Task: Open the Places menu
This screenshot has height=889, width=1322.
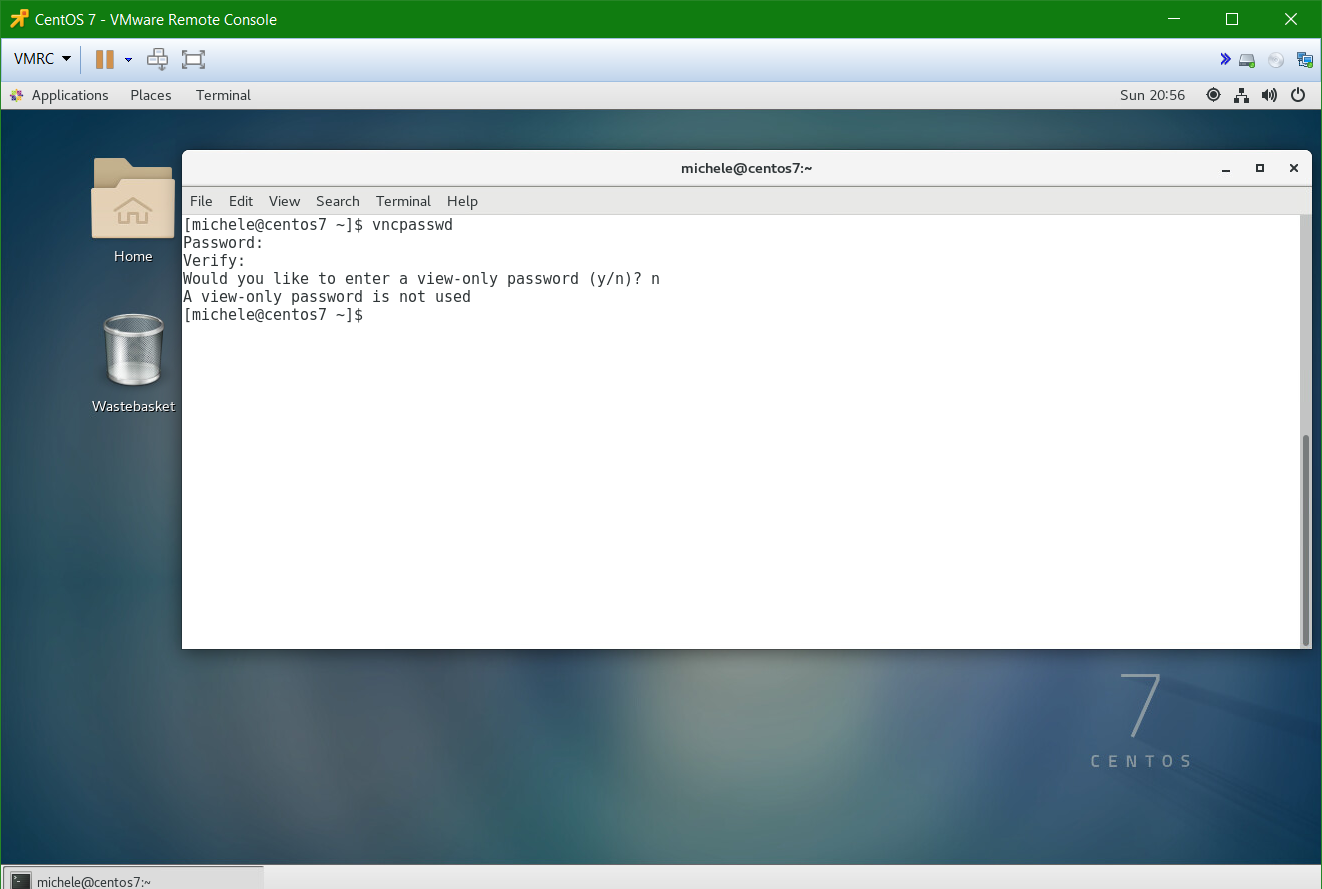Action: click(x=151, y=95)
